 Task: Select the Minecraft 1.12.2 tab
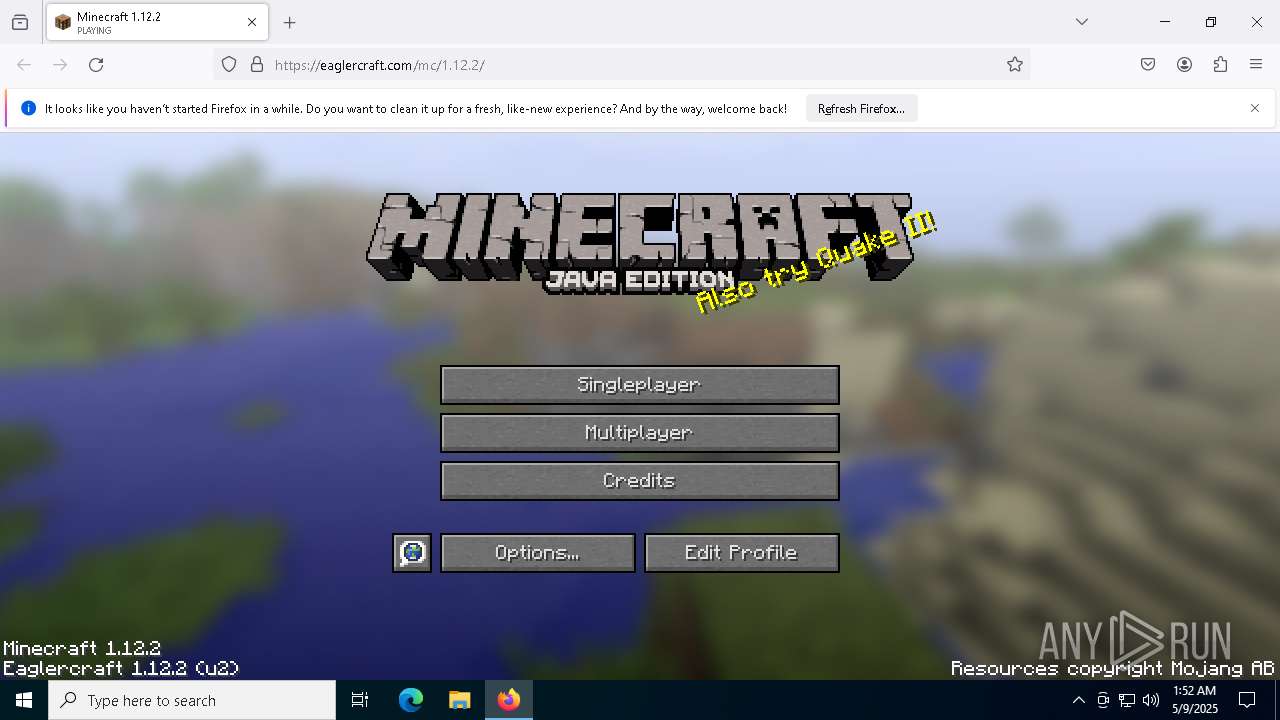tap(157, 22)
